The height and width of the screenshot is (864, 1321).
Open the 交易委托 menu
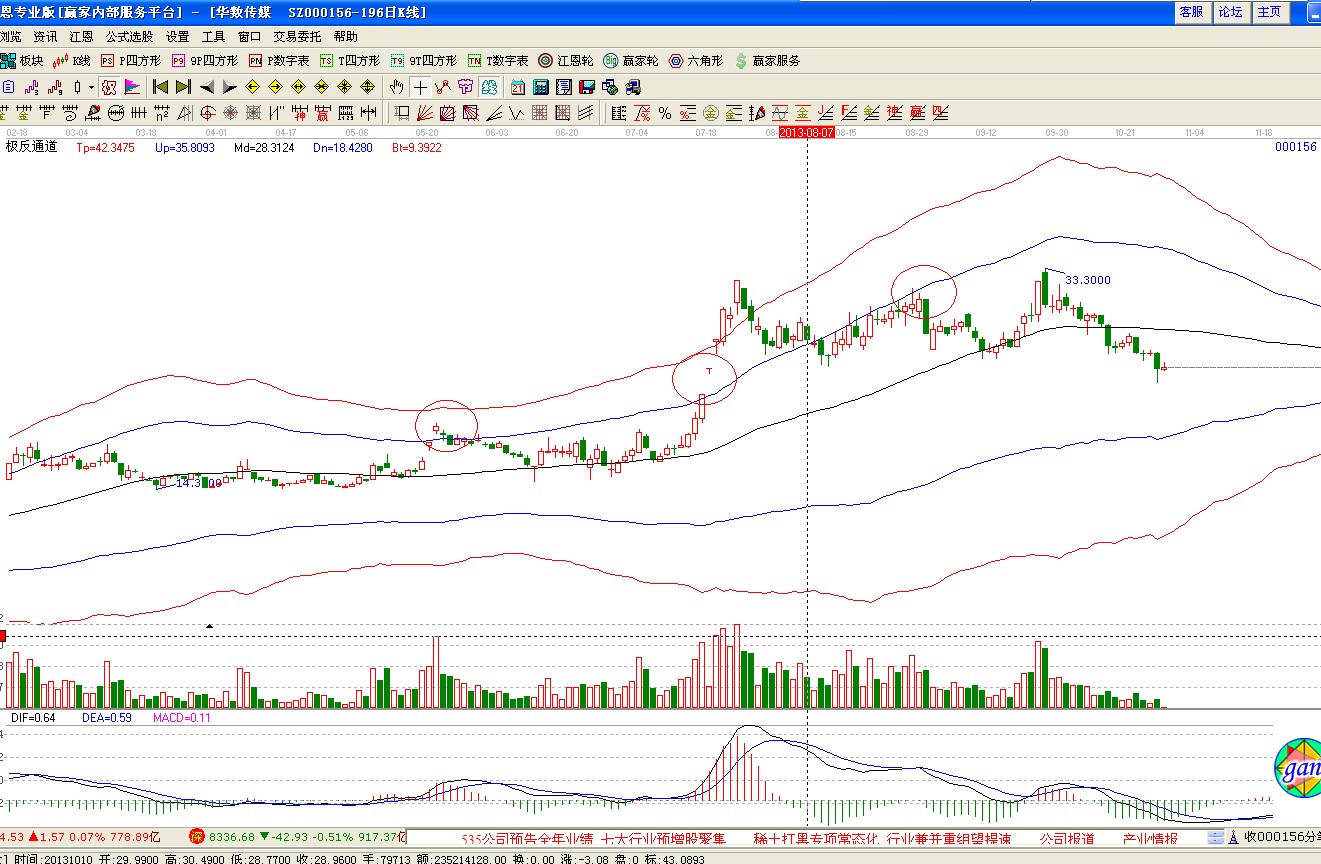pos(297,36)
